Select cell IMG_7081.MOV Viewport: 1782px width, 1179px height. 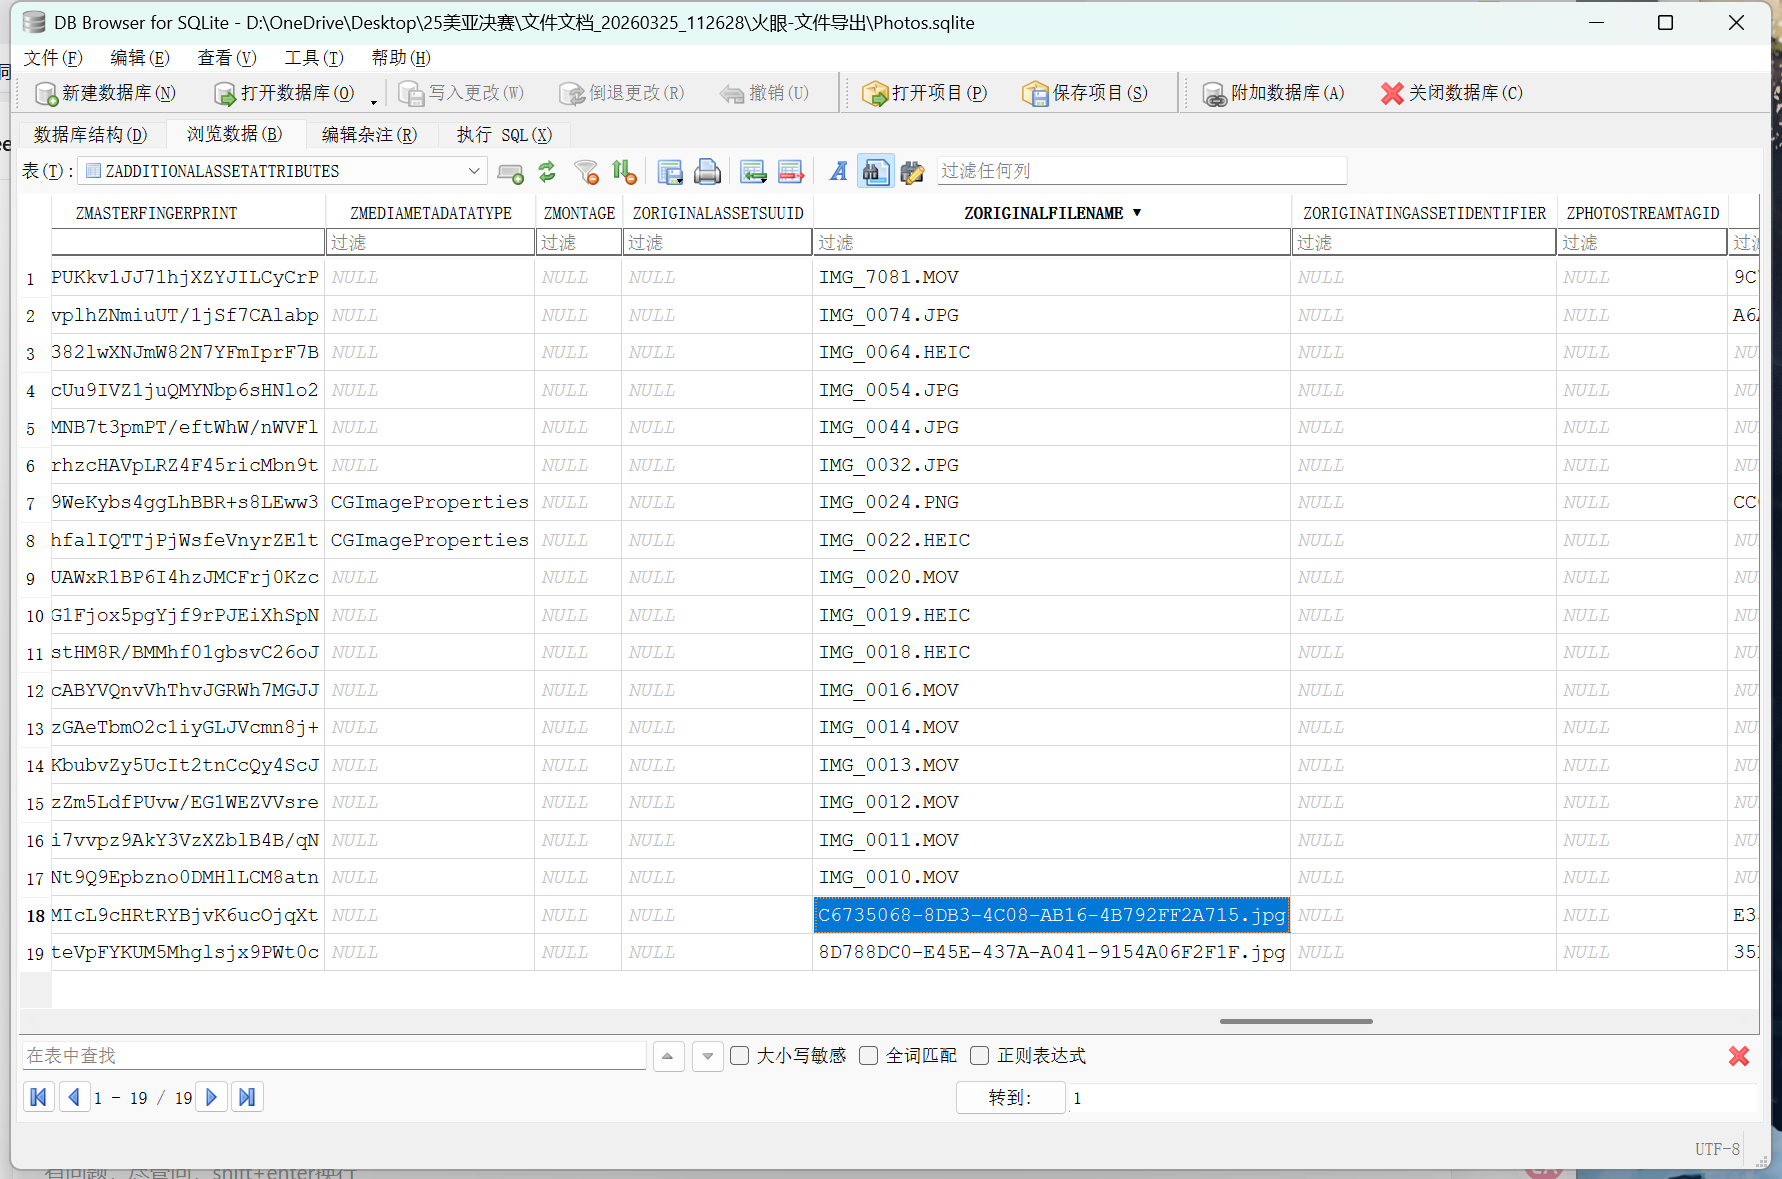coord(1052,277)
